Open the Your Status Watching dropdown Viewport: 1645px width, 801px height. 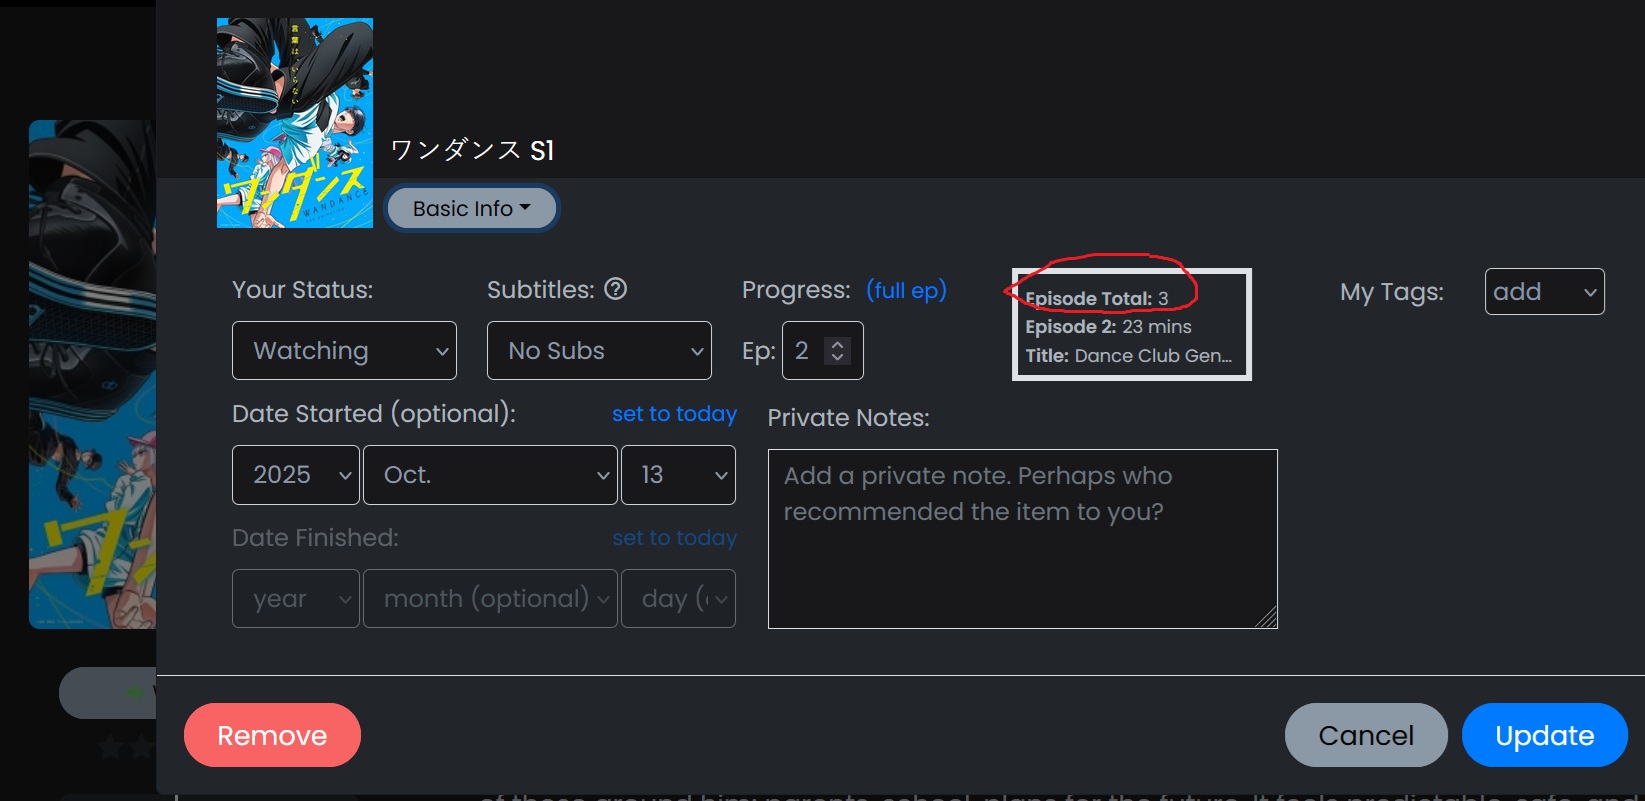[x=344, y=350]
